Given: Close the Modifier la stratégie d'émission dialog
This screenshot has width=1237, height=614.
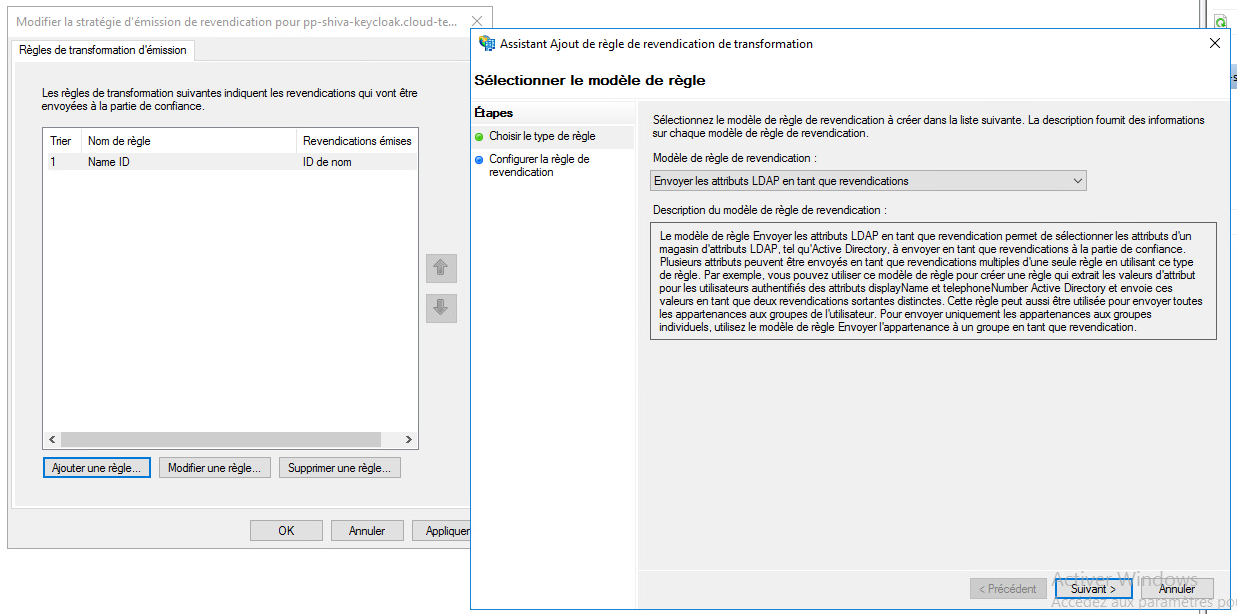Looking at the screenshot, I should pyautogui.click(x=477, y=22).
